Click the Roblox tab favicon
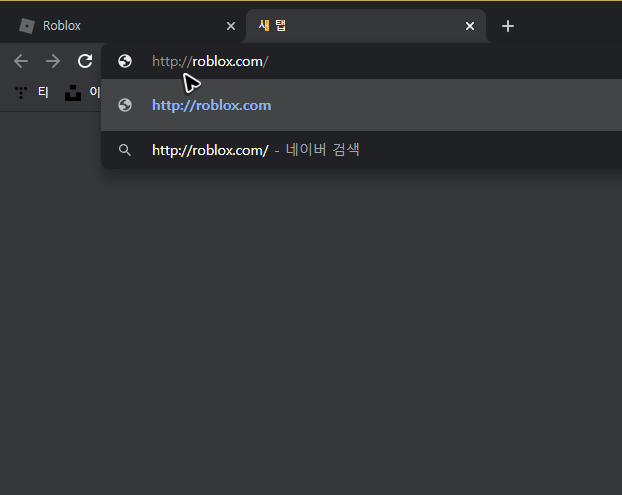This screenshot has width=622, height=495. [27, 26]
